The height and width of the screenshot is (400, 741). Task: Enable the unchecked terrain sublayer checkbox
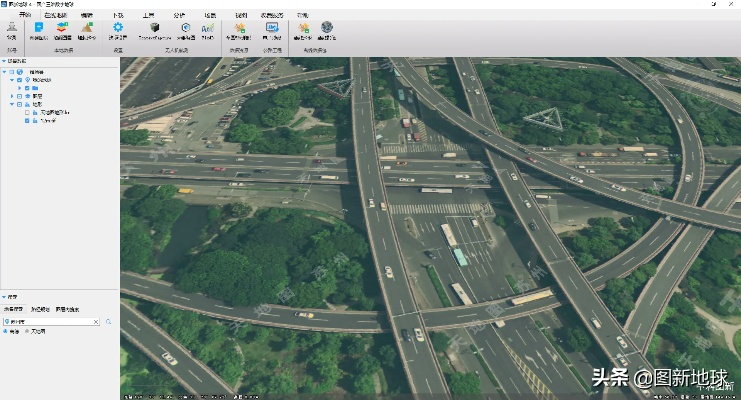tap(28, 112)
